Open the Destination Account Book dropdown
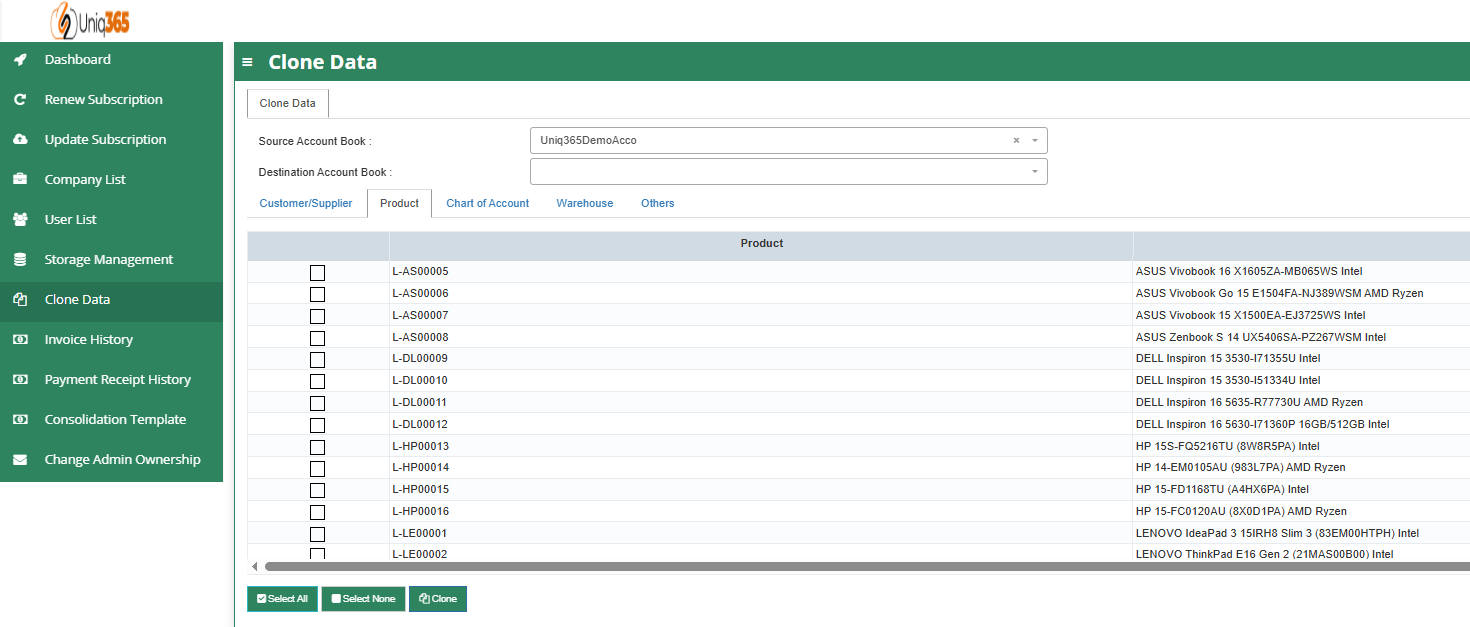Screen dimensions: 1470x627 click(x=788, y=172)
